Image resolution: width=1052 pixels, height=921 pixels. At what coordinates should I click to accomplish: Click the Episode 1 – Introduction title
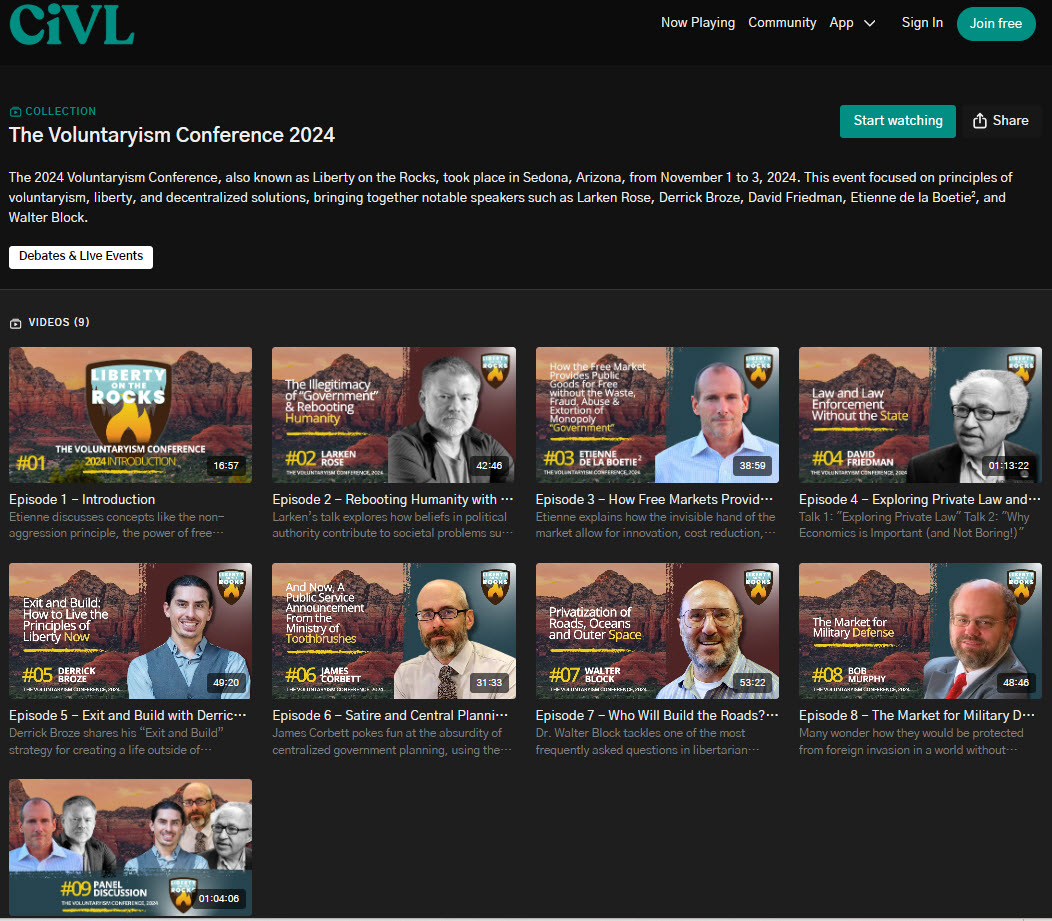coord(82,499)
